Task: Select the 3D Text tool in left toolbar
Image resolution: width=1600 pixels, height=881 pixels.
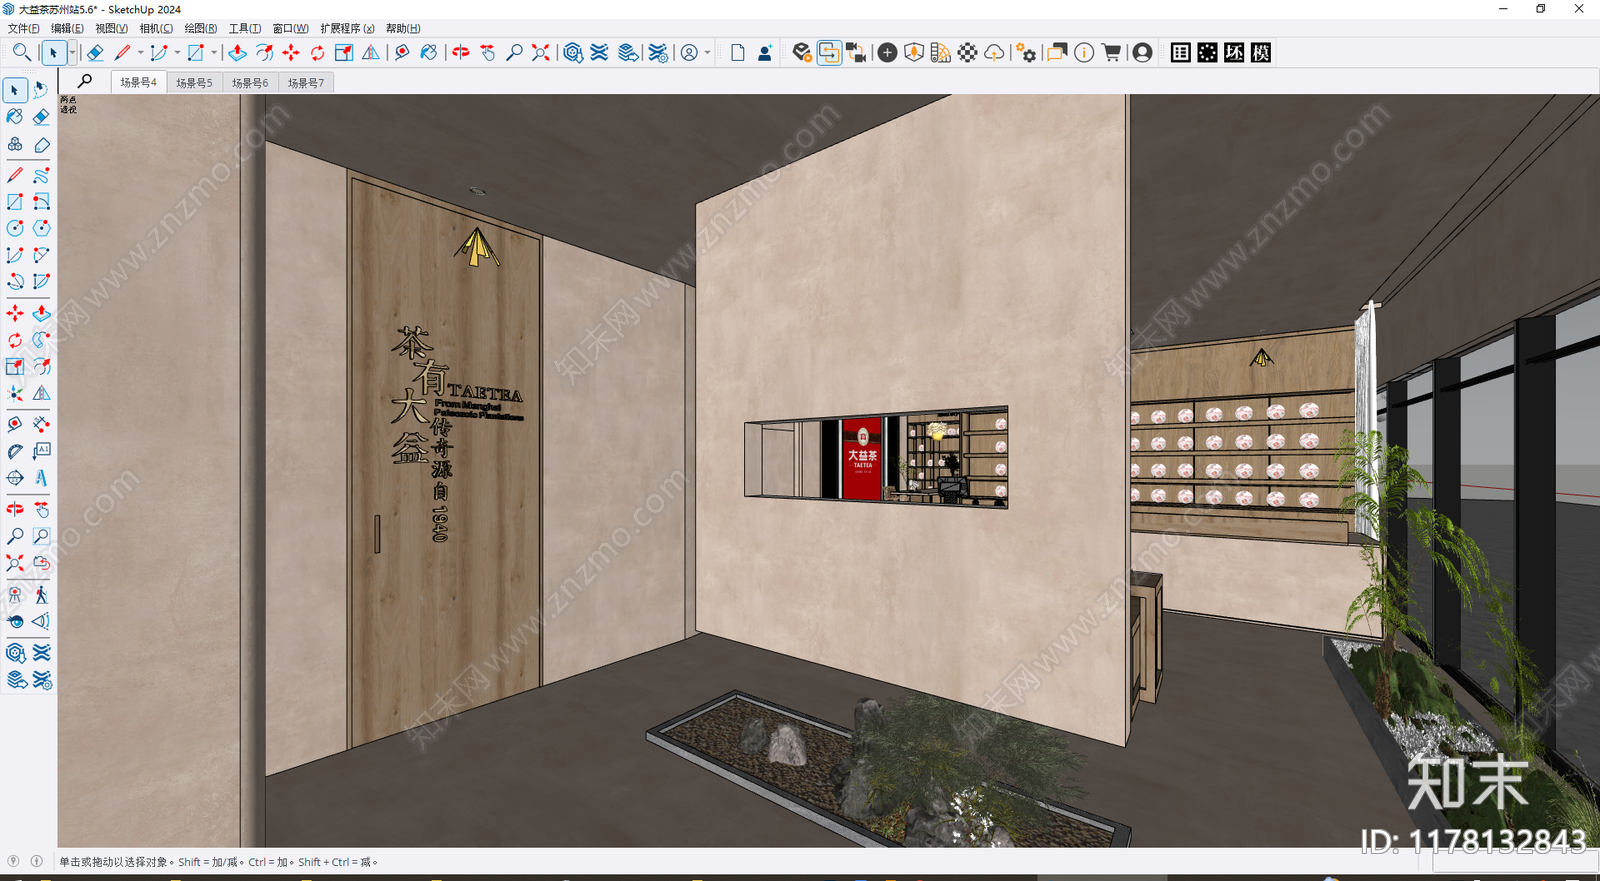Action: 41,478
